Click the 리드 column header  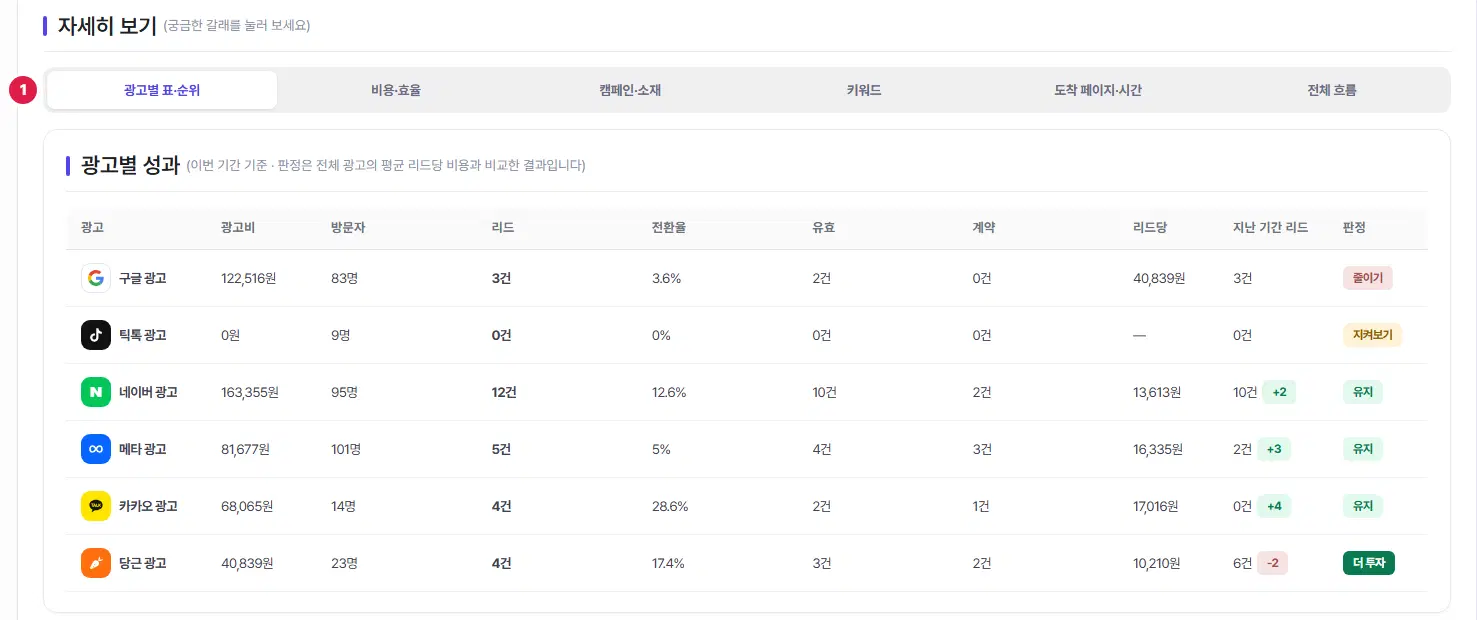tap(503, 228)
